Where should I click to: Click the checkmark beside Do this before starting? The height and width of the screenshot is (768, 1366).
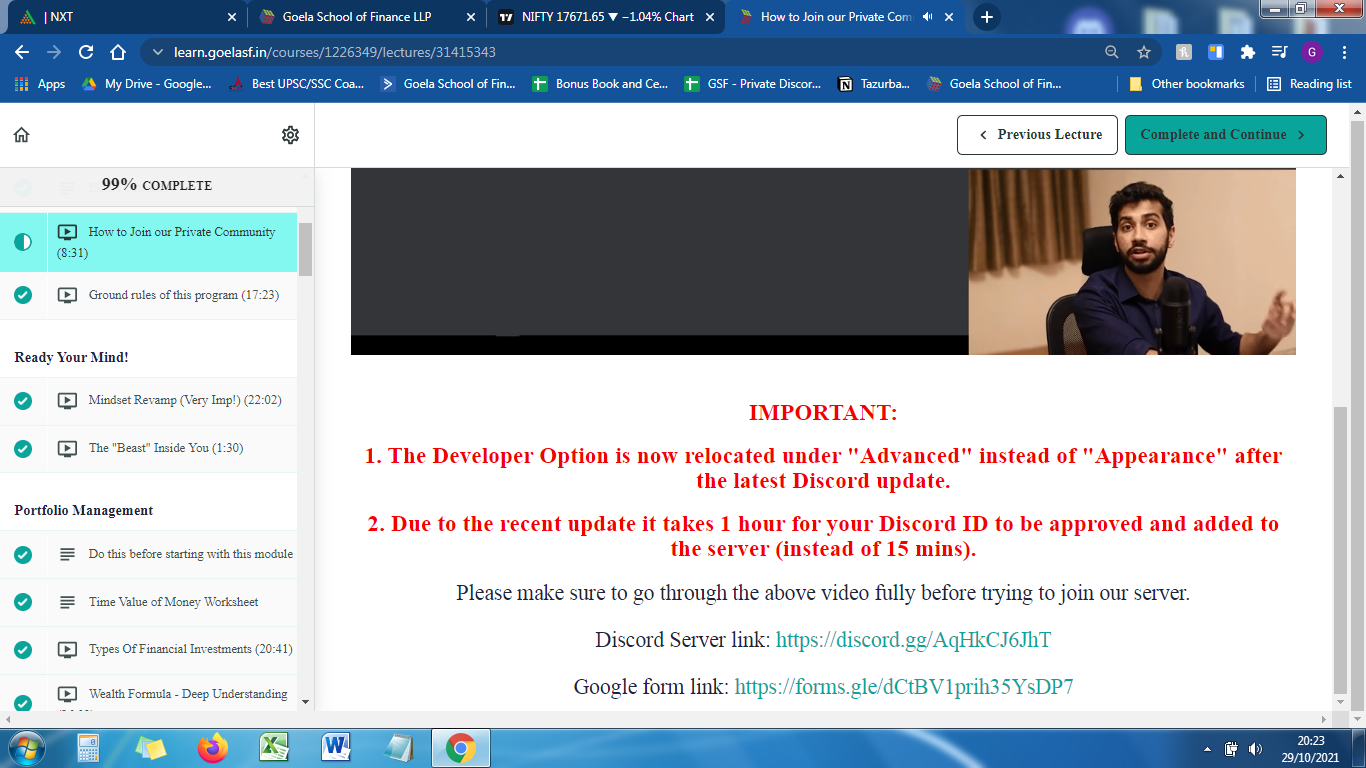23,554
